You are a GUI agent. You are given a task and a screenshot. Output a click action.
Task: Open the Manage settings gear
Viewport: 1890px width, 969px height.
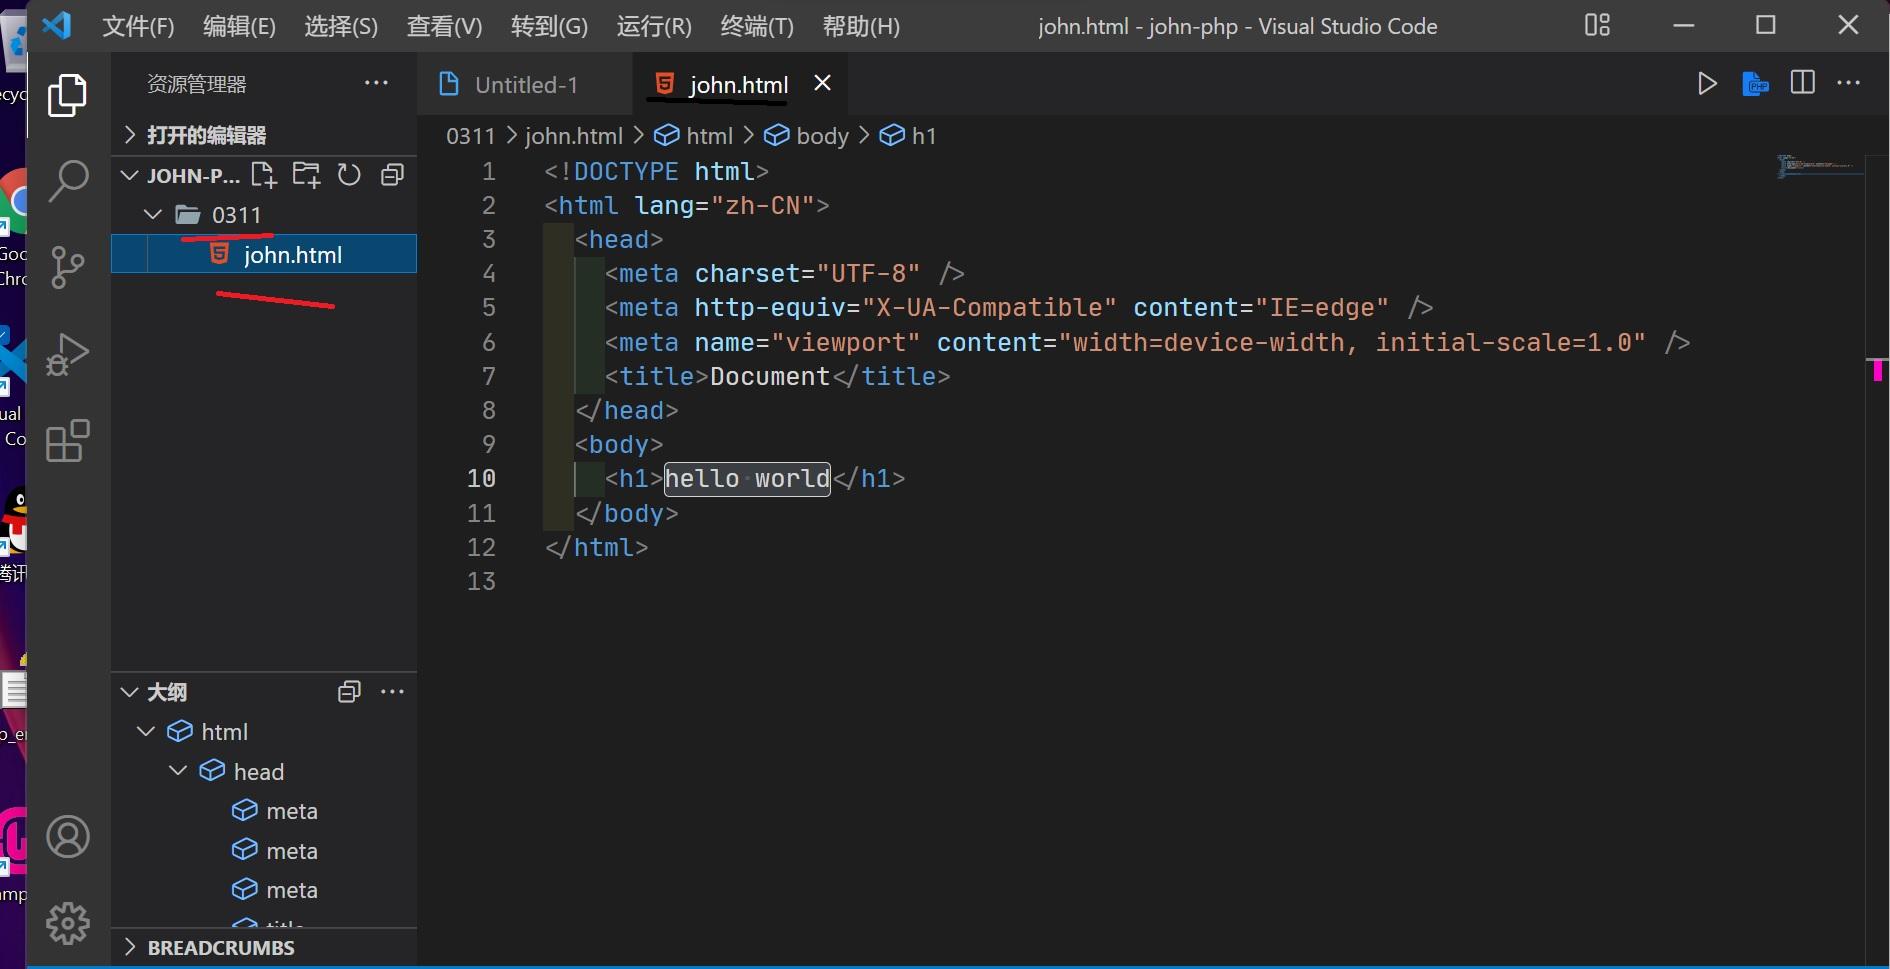click(67, 924)
